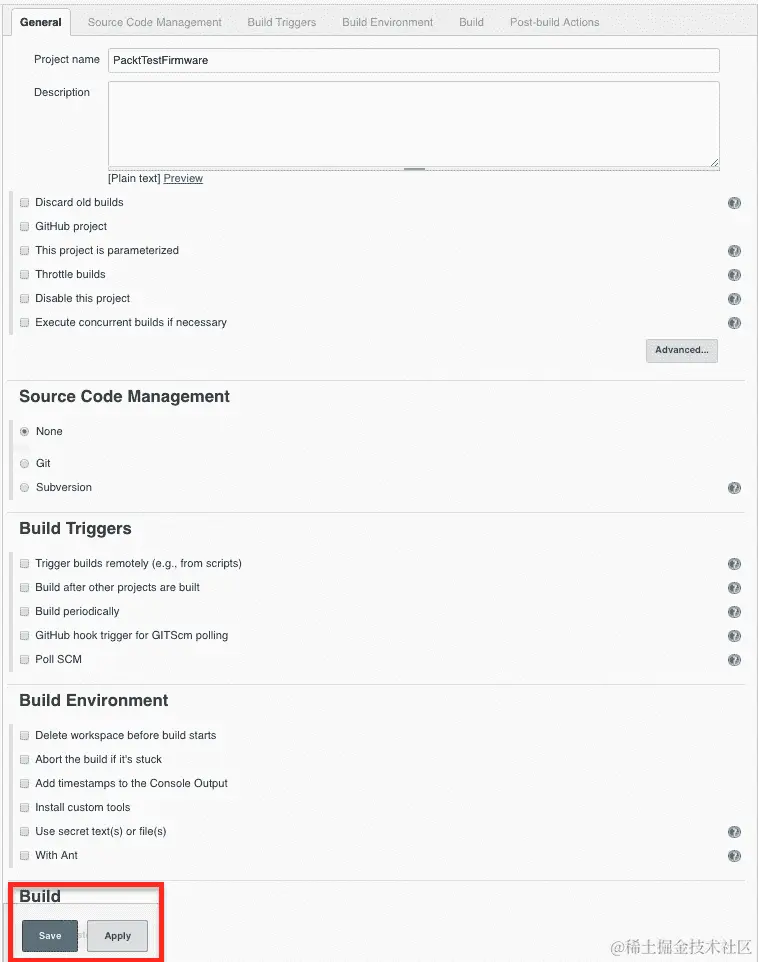Go to Post-build Actions tab
758x962 pixels.
click(554, 22)
